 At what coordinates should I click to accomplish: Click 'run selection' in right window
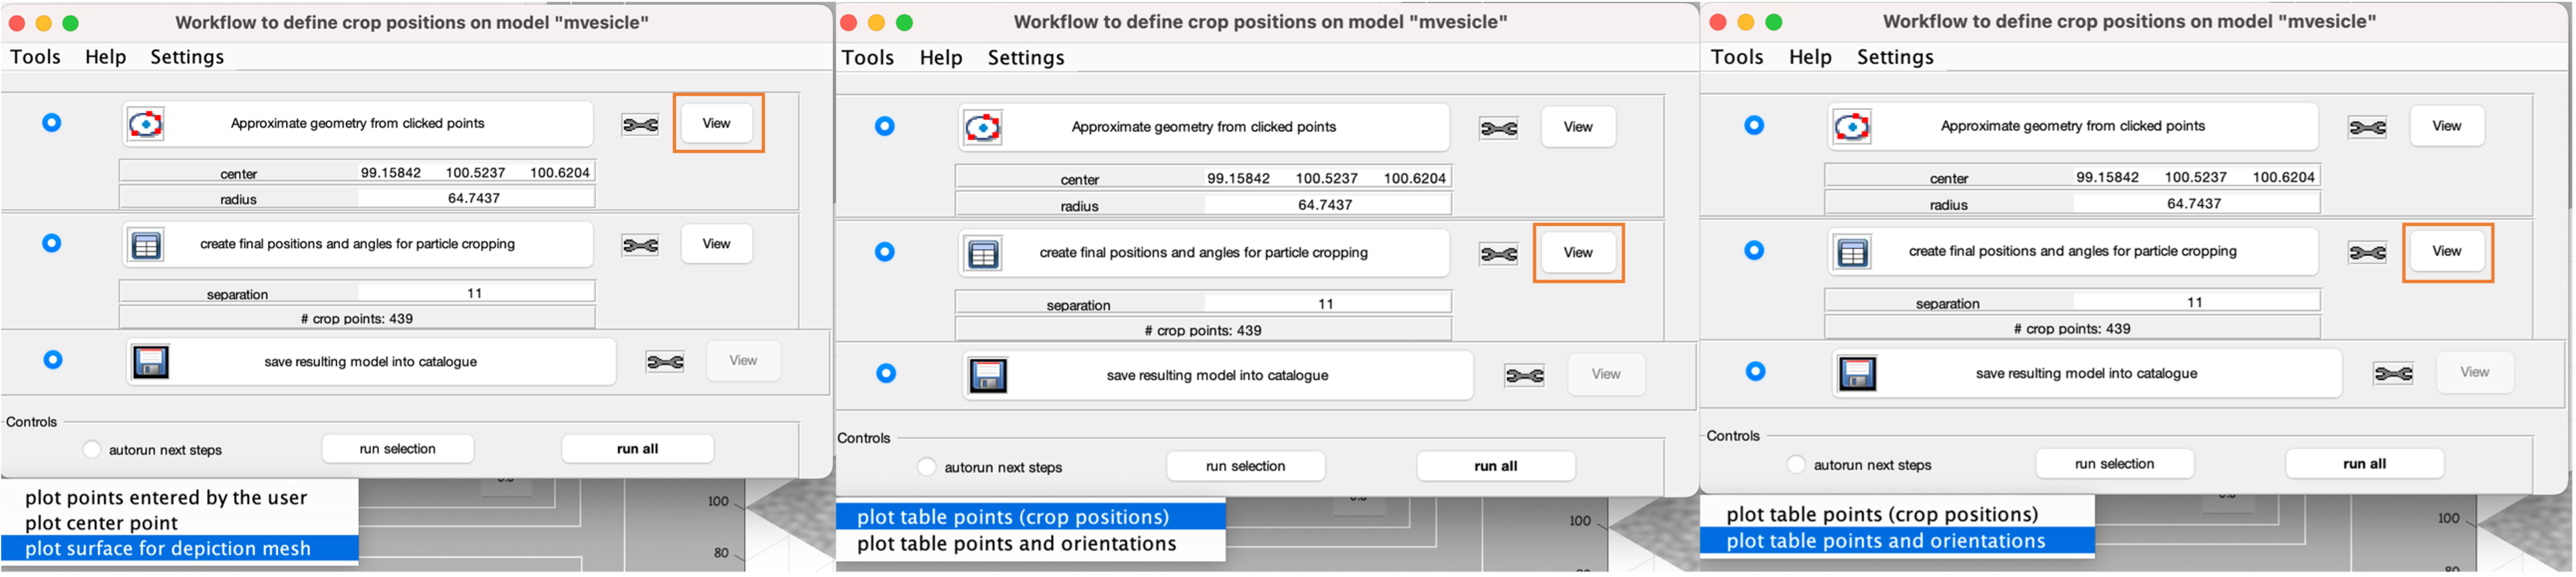[x=2115, y=465]
